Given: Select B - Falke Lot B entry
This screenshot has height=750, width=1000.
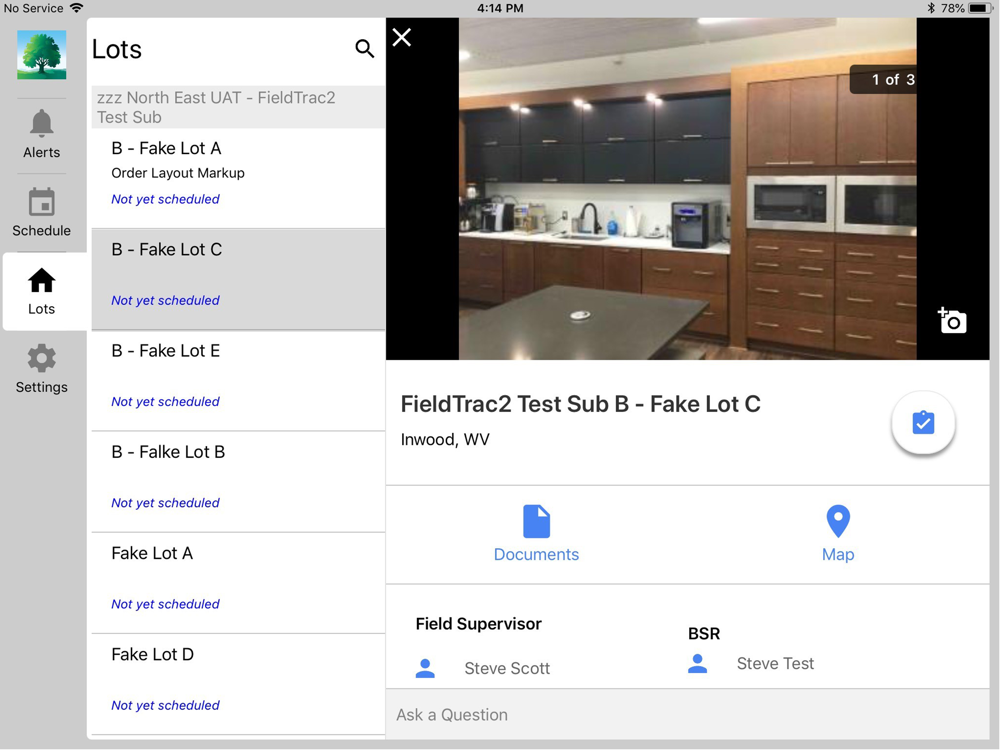Looking at the screenshot, I should (239, 482).
